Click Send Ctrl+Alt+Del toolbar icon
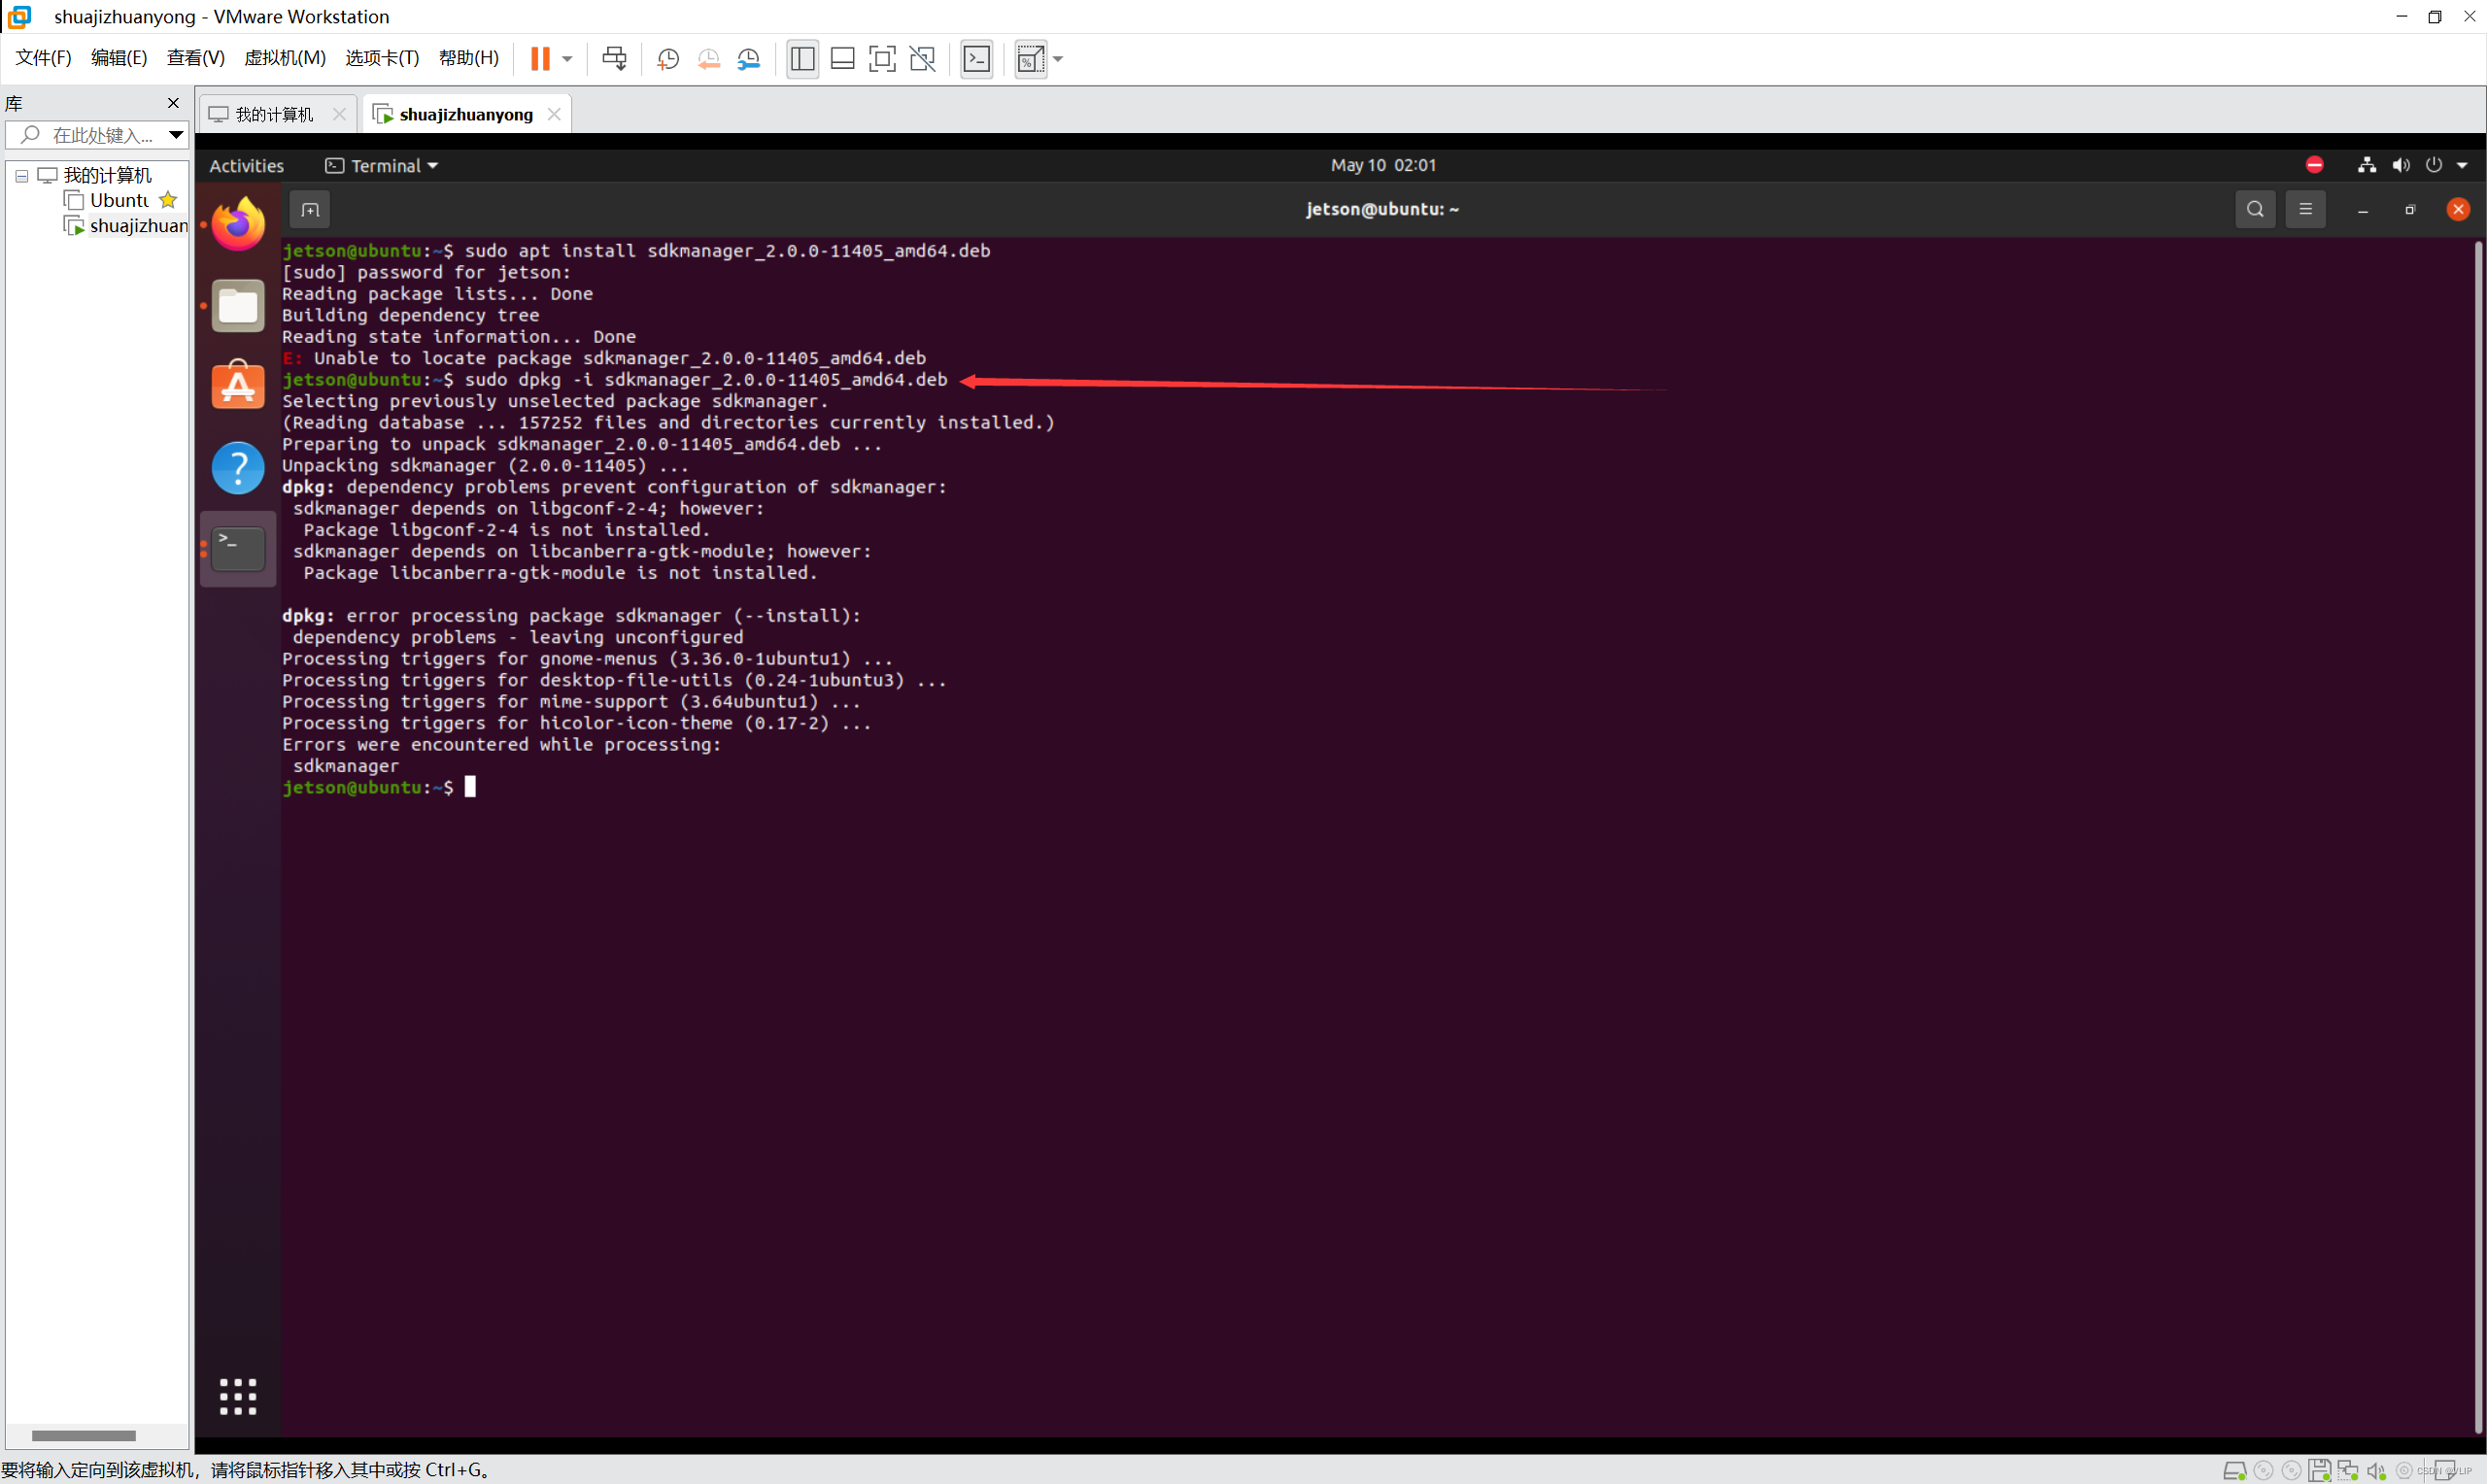 614,58
